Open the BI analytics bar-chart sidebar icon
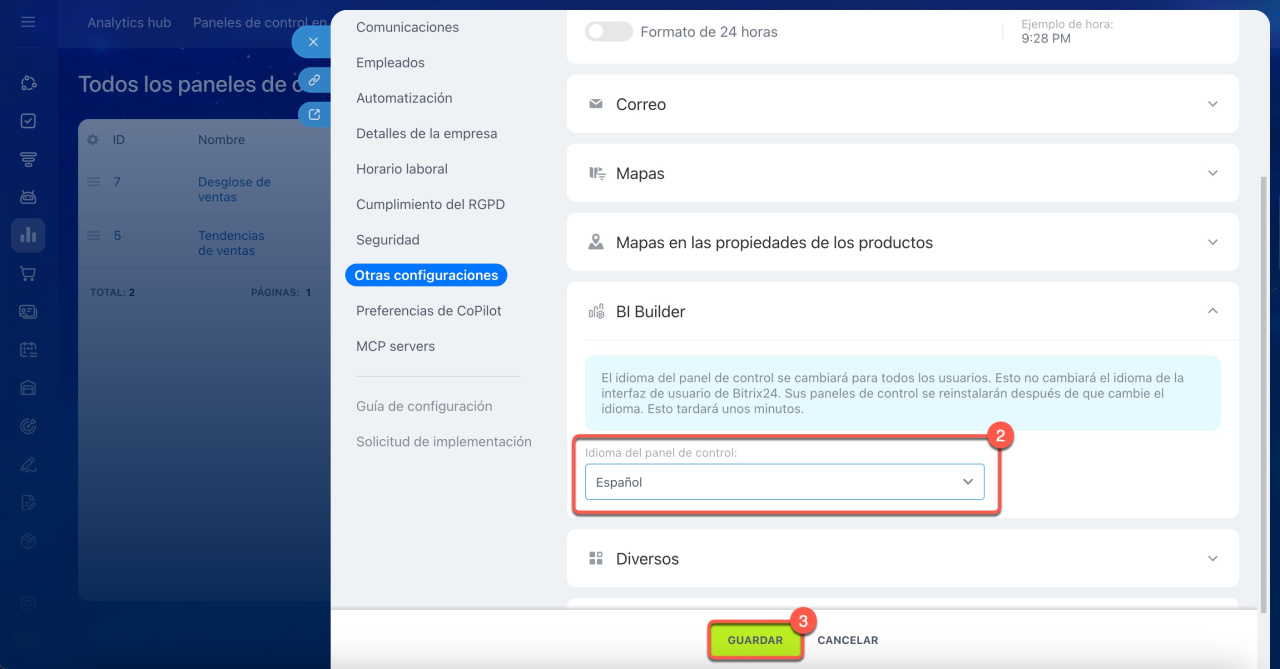Screen dimensions: 1280x669 (x=28, y=235)
